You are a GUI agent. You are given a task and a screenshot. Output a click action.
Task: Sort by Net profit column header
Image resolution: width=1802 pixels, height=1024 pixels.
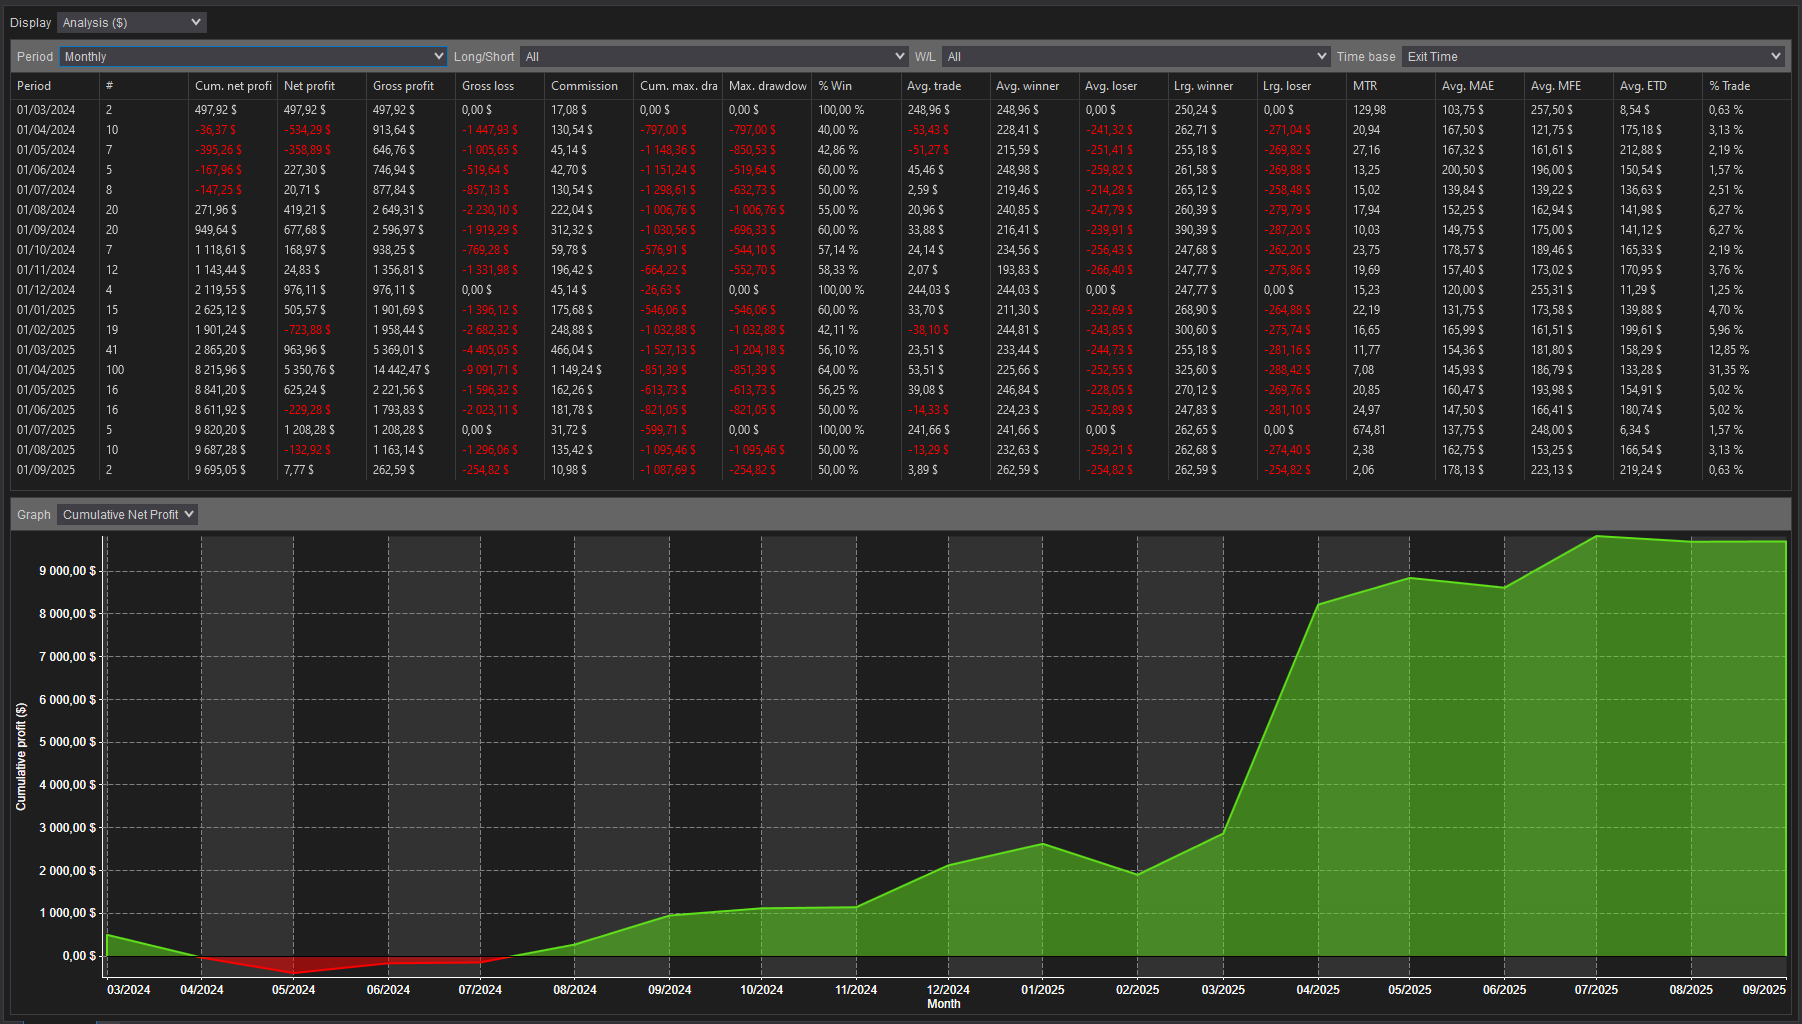pos(321,86)
